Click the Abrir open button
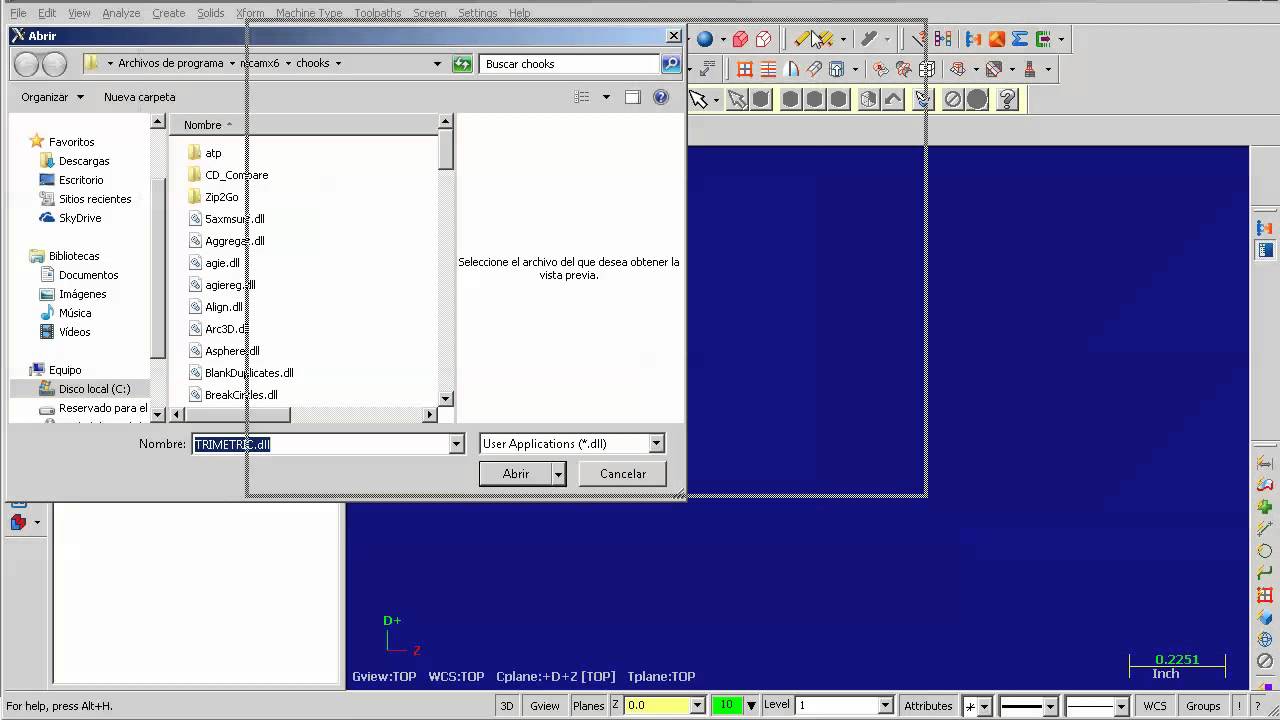This screenshot has height=720, width=1280. (x=516, y=474)
